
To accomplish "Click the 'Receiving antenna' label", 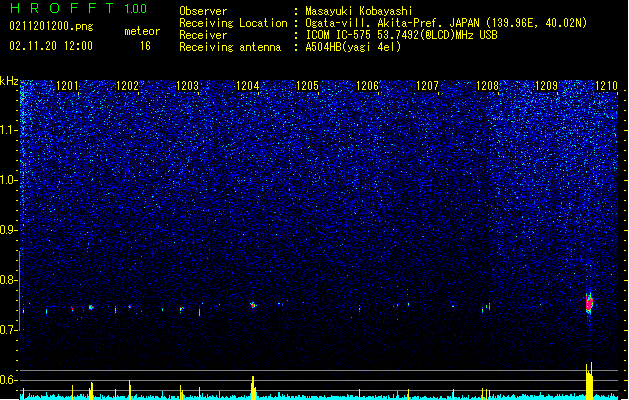I will click(x=230, y=47).
